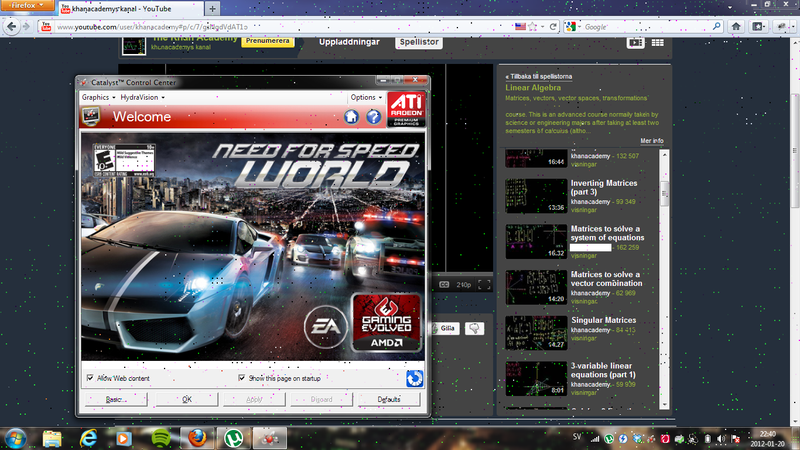Screen dimensions: 800x450
Task: Toggle Allow Web content checkbox
Action: pos(90,378)
